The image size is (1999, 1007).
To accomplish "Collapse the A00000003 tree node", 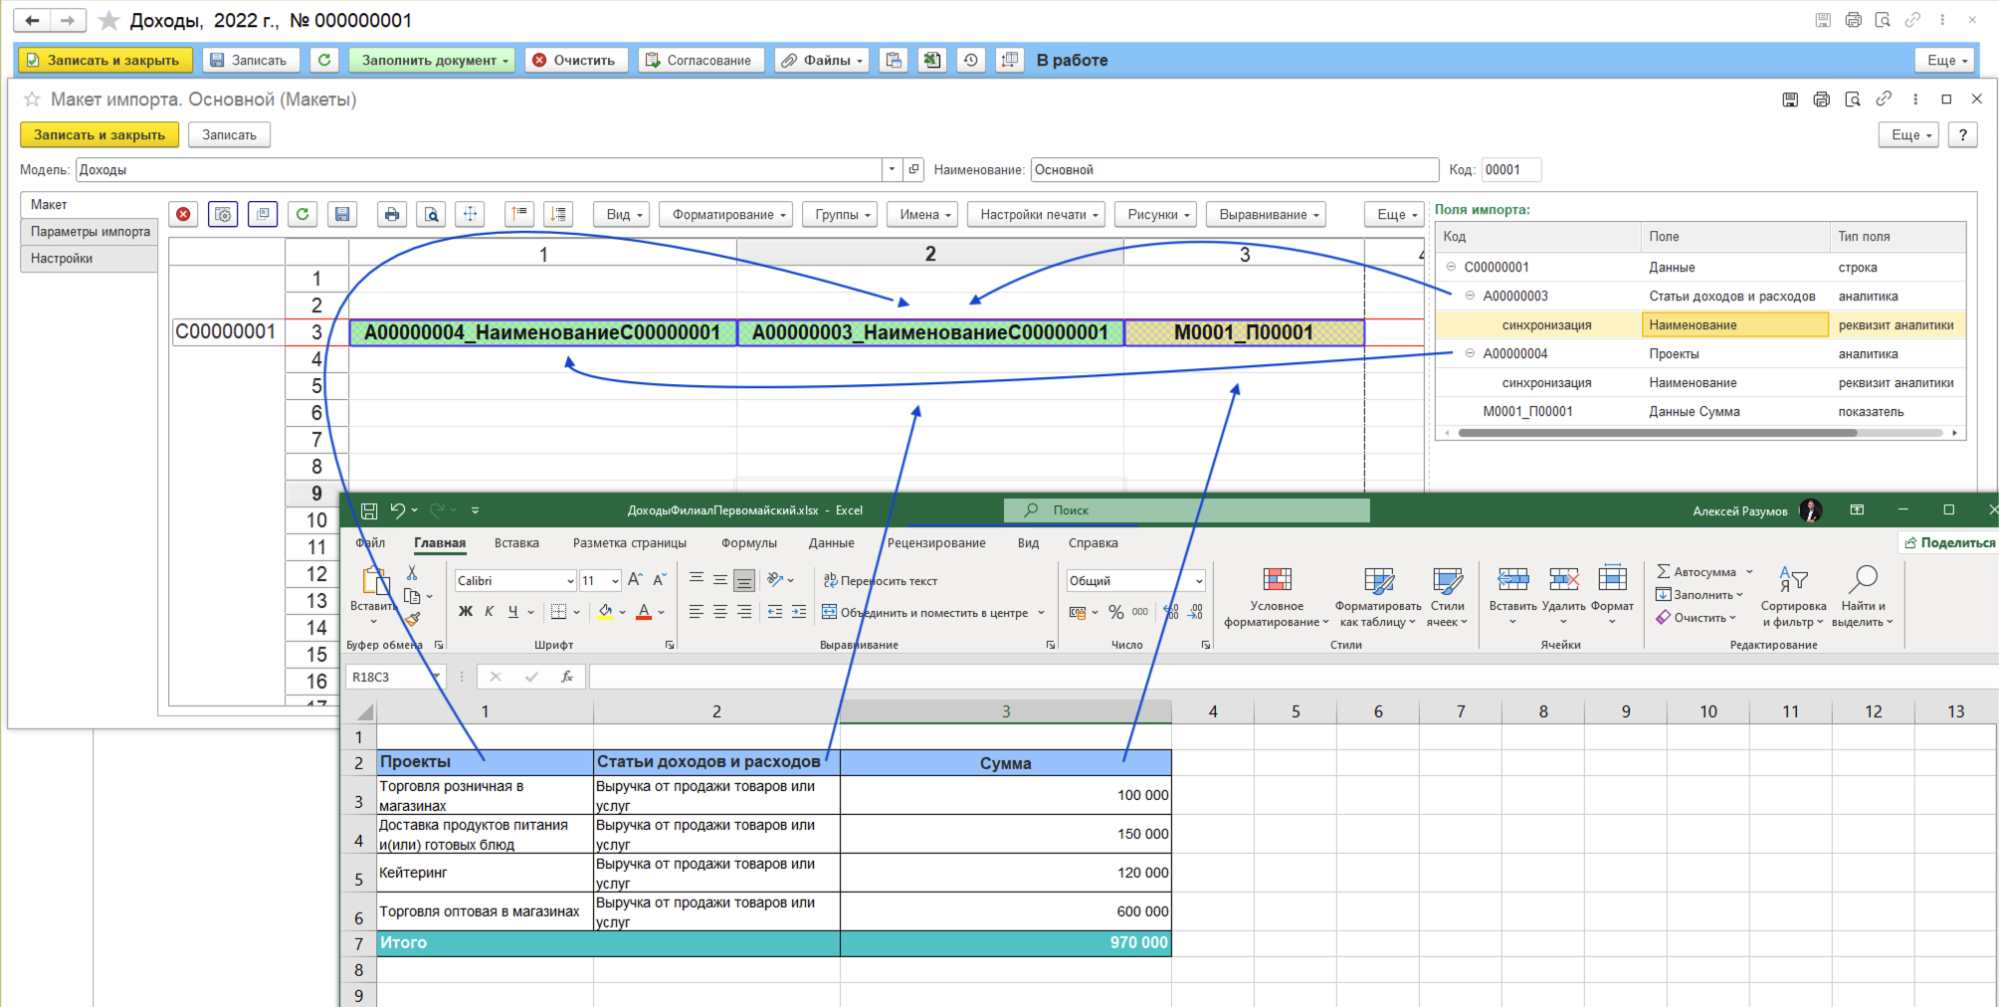I will point(1470,296).
